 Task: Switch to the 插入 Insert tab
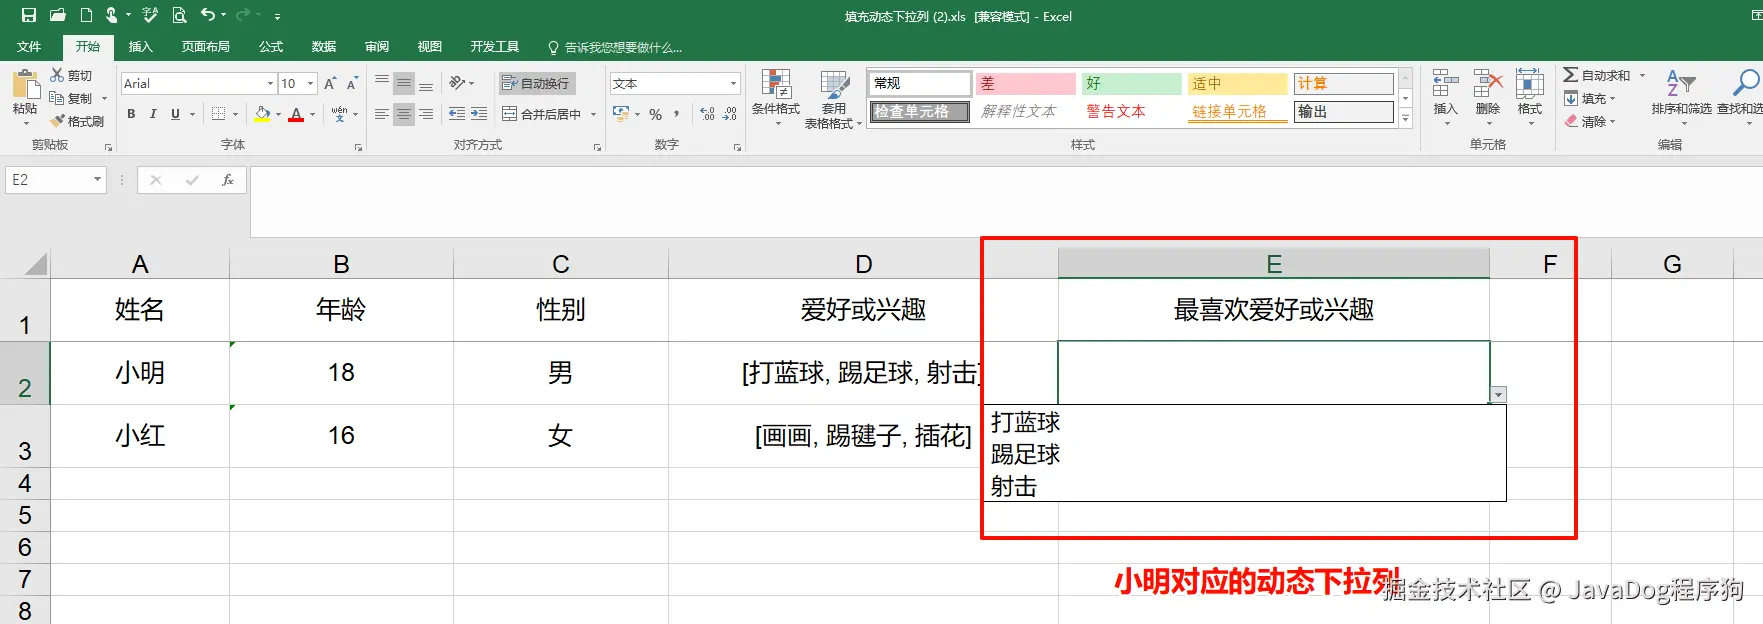tap(141, 47)
